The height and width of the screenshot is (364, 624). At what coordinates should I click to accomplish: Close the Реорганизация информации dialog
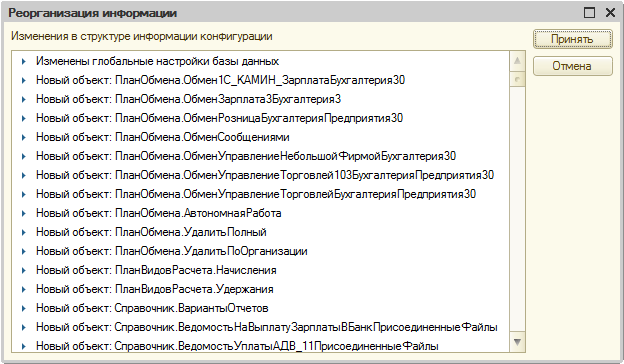pos(610,13)
